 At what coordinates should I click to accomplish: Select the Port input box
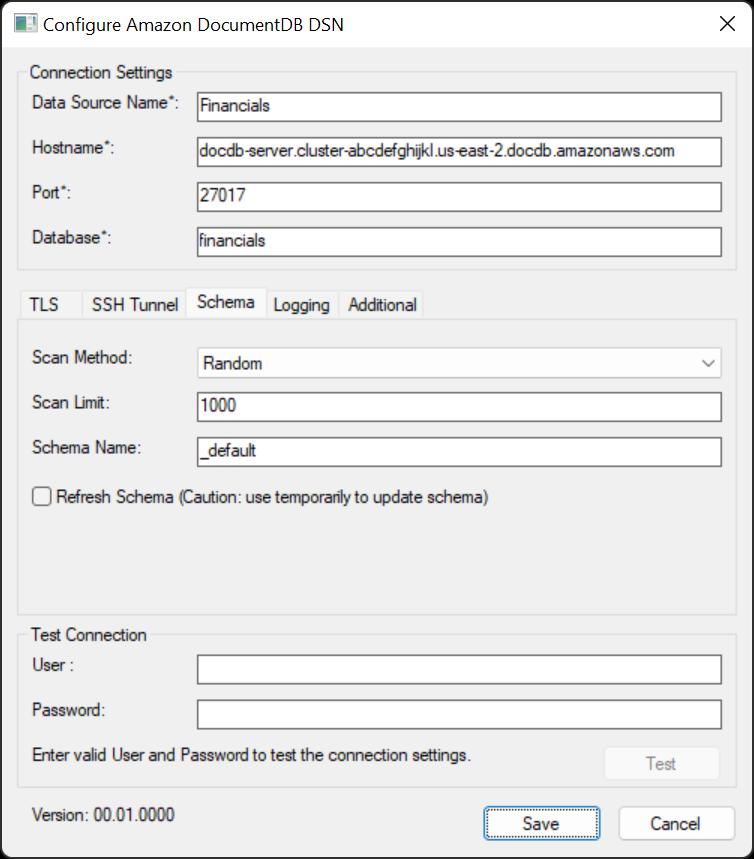(x=459, y=197)
